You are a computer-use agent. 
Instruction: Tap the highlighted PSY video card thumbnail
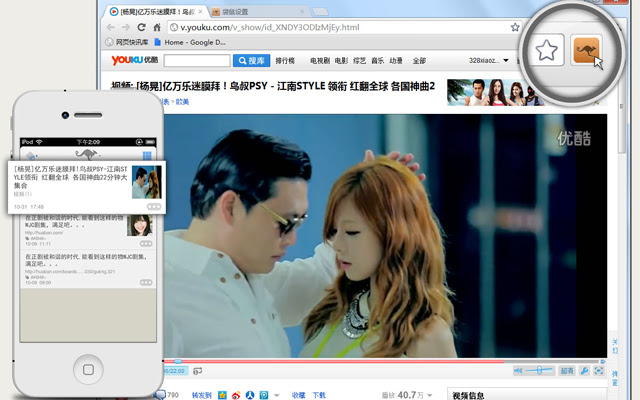click(x=147, y=182)
